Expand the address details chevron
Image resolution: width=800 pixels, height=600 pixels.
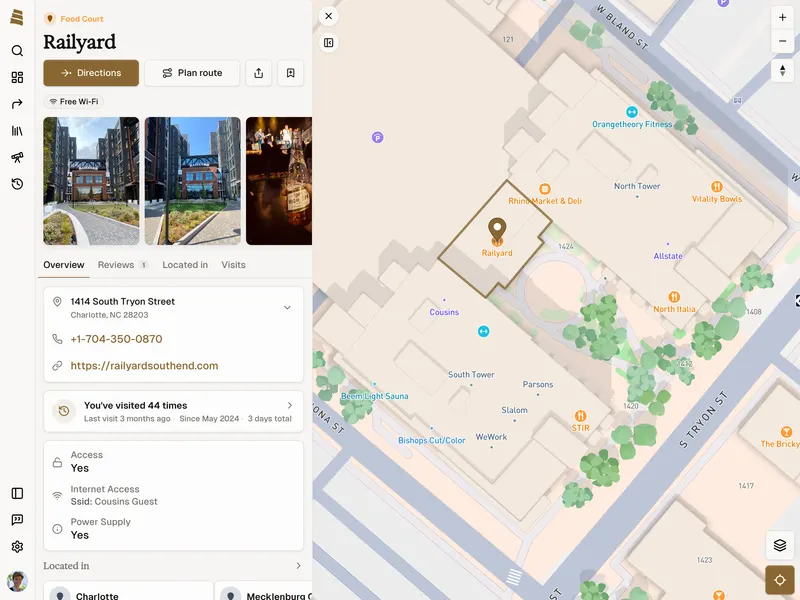tap(287, 308)
